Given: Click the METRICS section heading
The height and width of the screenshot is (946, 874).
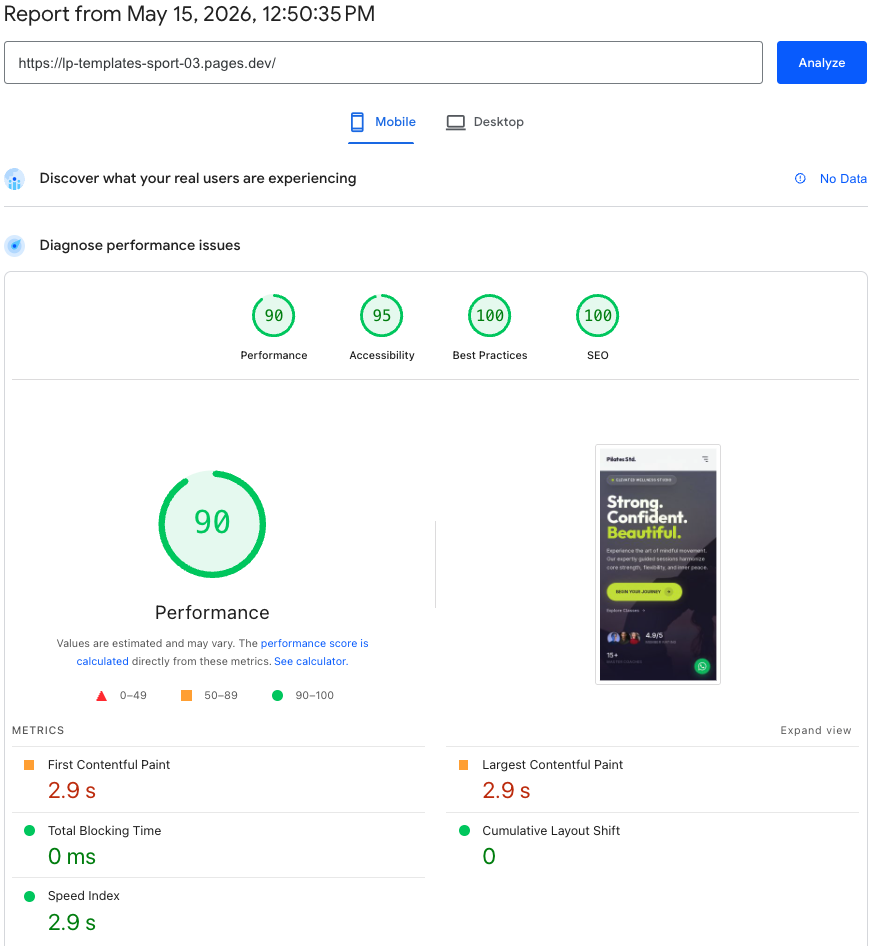Looking at the screenshot, I should pos(38,730).
